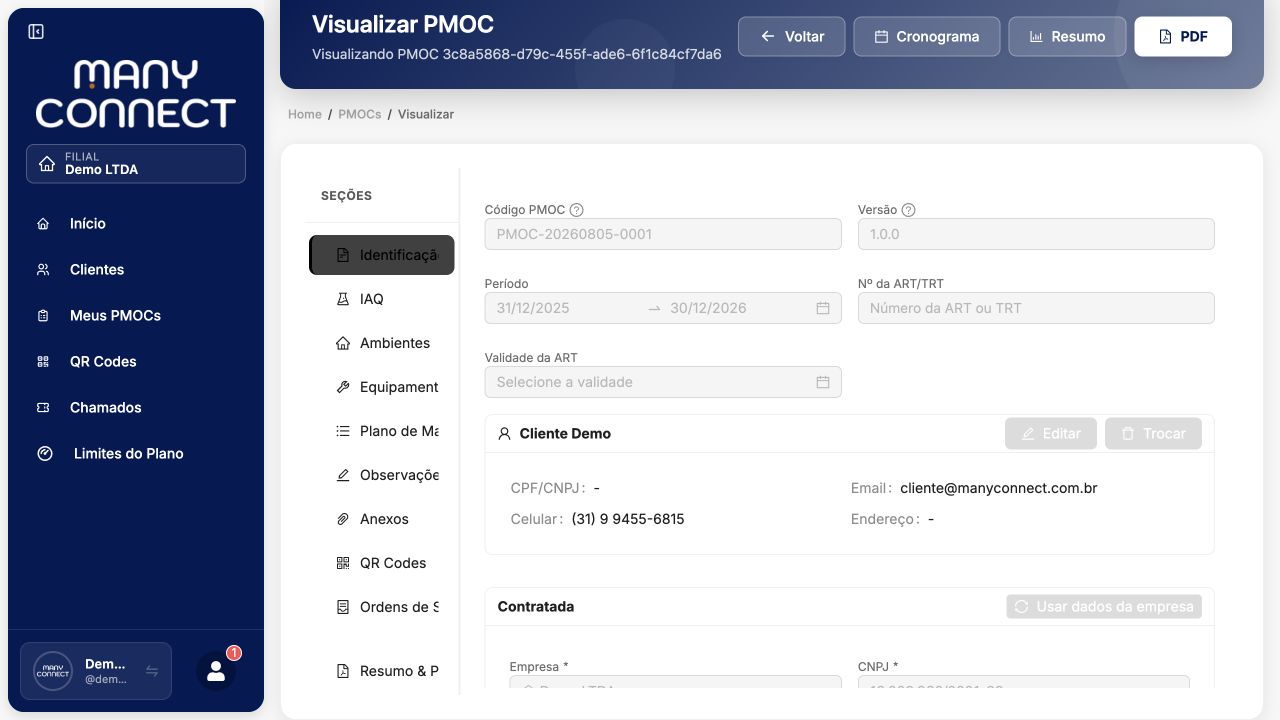Viewport: 1280px width, 720px height.
Task: Open the Início menu label
Action: tap(88, 224)
